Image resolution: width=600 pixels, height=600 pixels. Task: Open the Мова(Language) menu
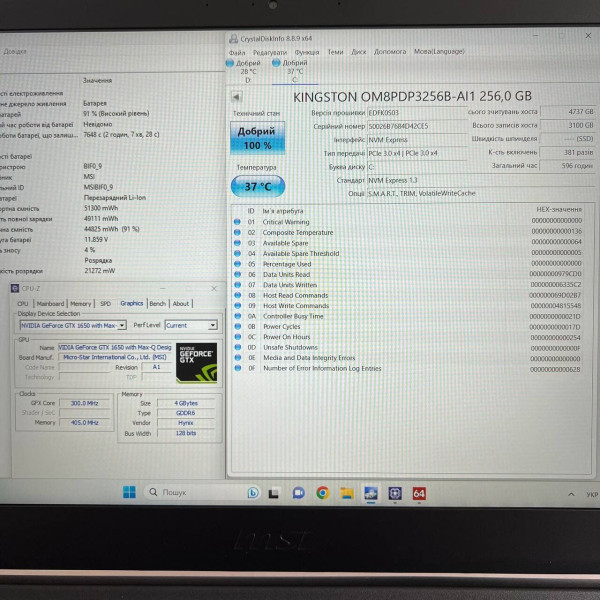coord(439,51)
